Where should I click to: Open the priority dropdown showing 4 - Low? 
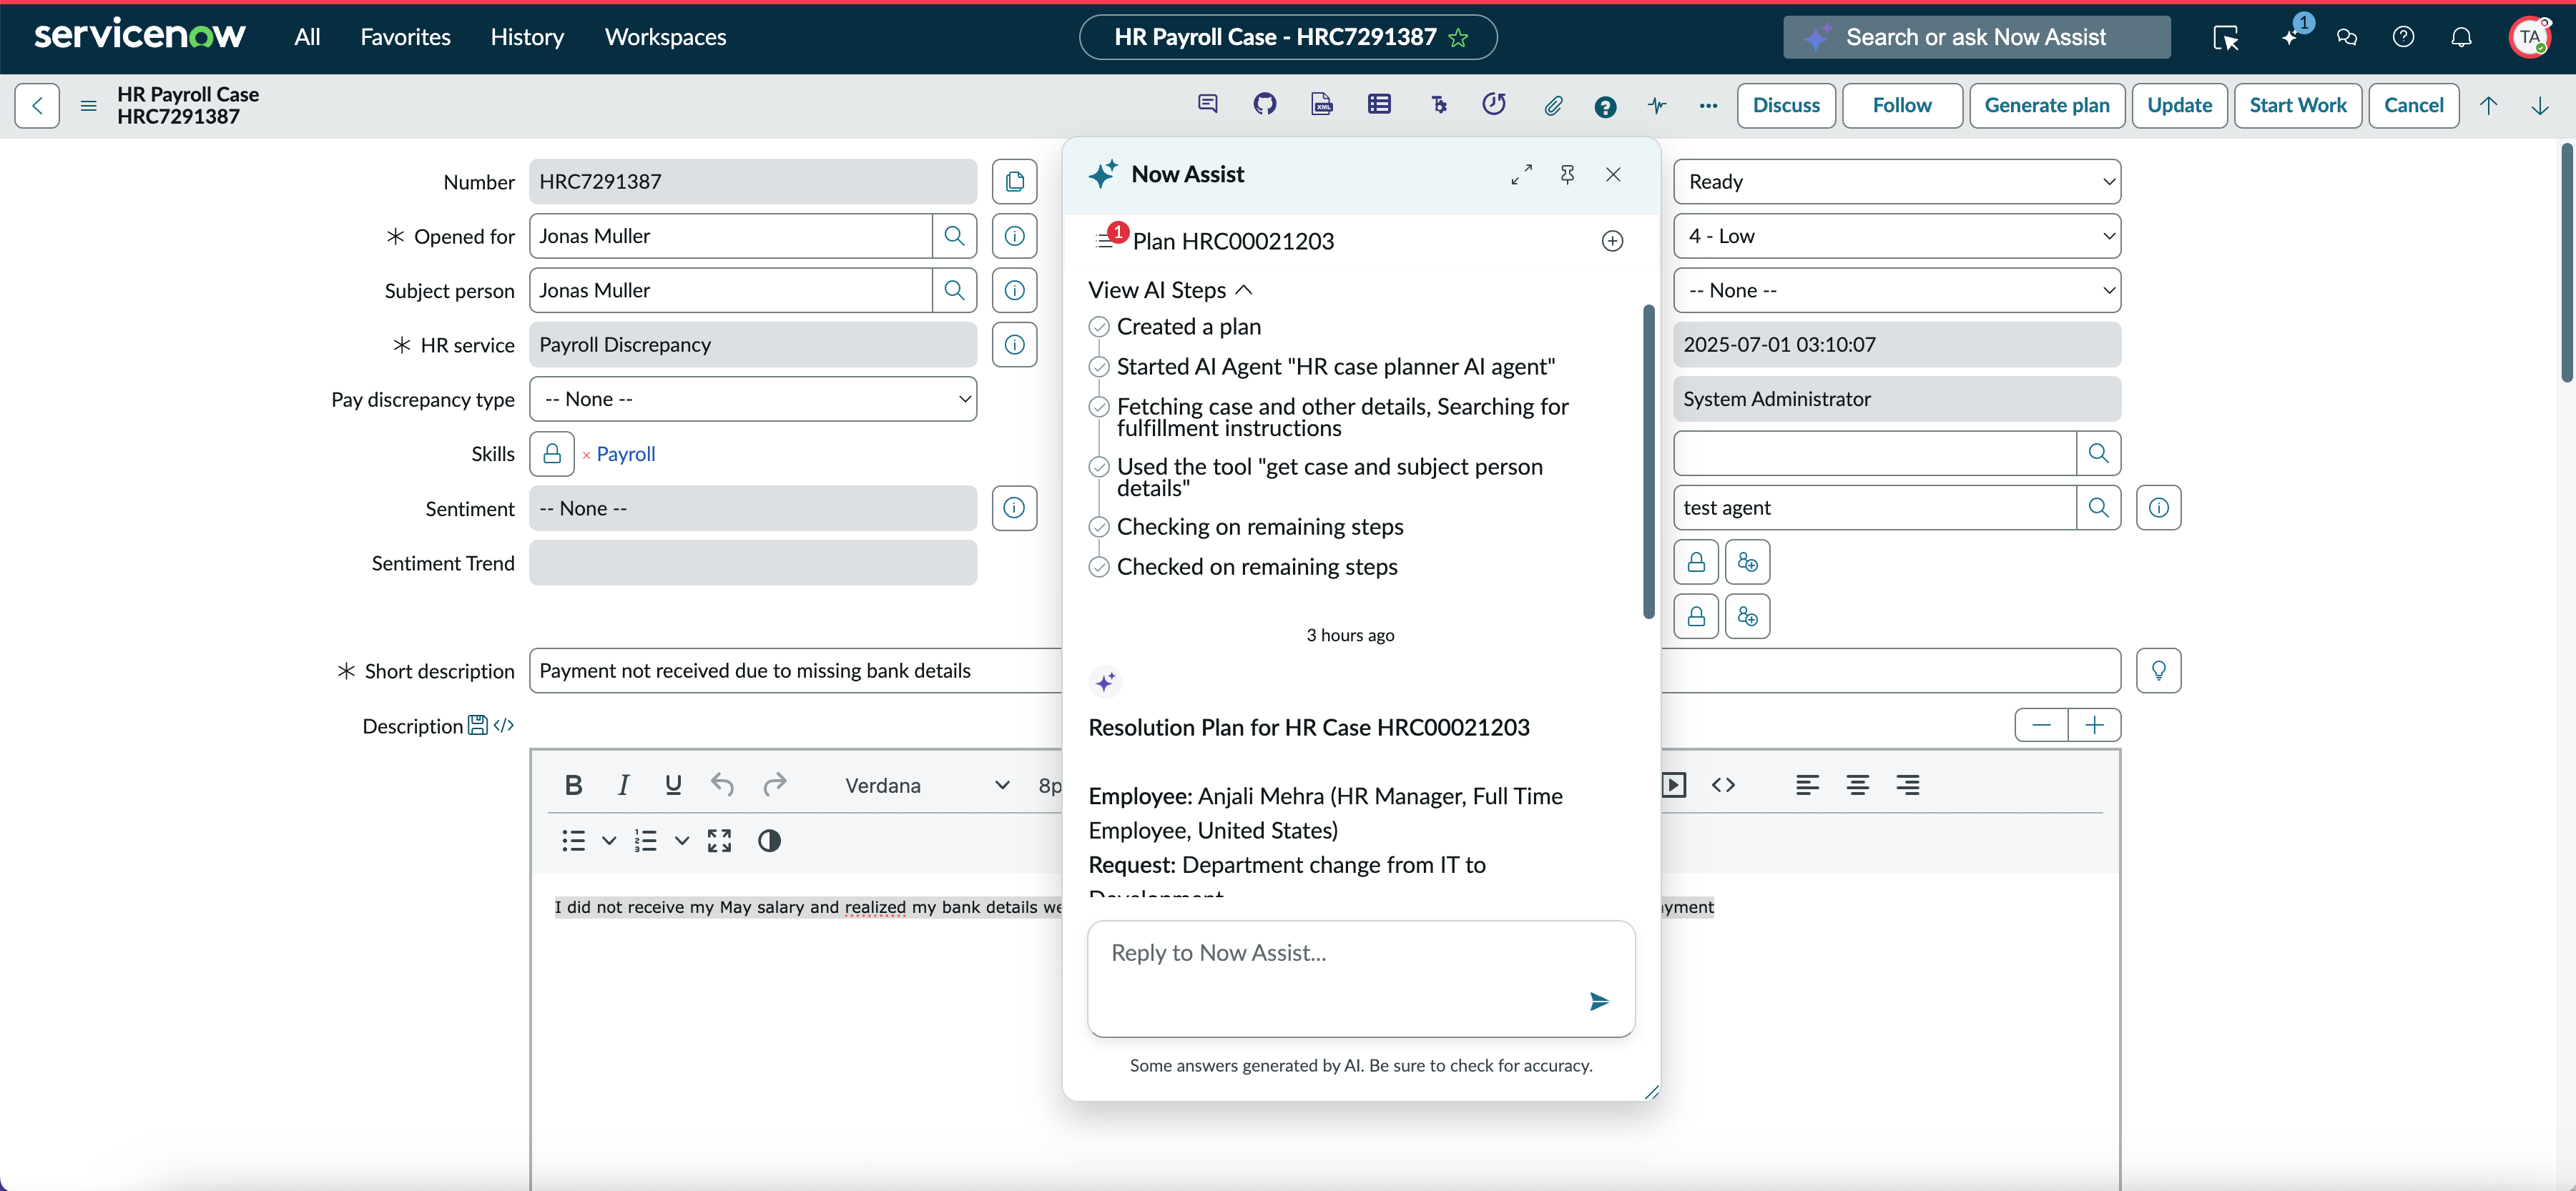(x=1897, y=236)
